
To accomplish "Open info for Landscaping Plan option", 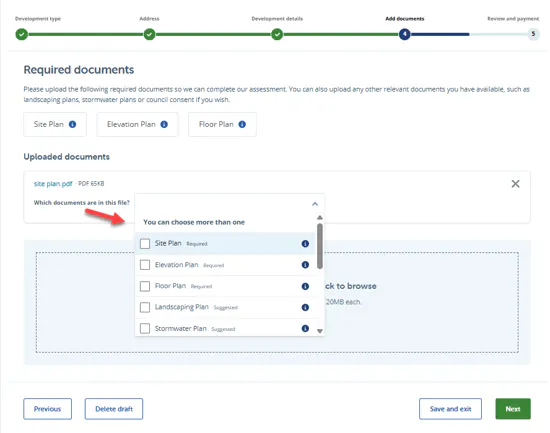I will (305, 307).
